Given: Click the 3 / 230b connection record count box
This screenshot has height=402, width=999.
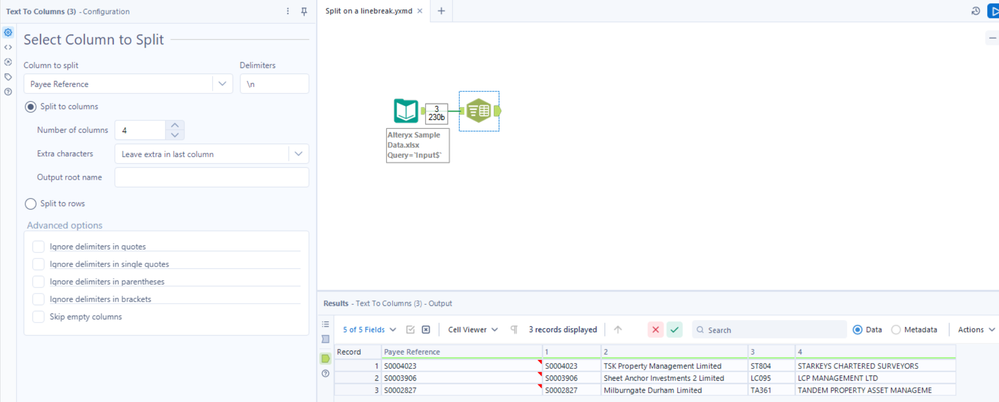Looking at the screenshot, I should 437,113.
